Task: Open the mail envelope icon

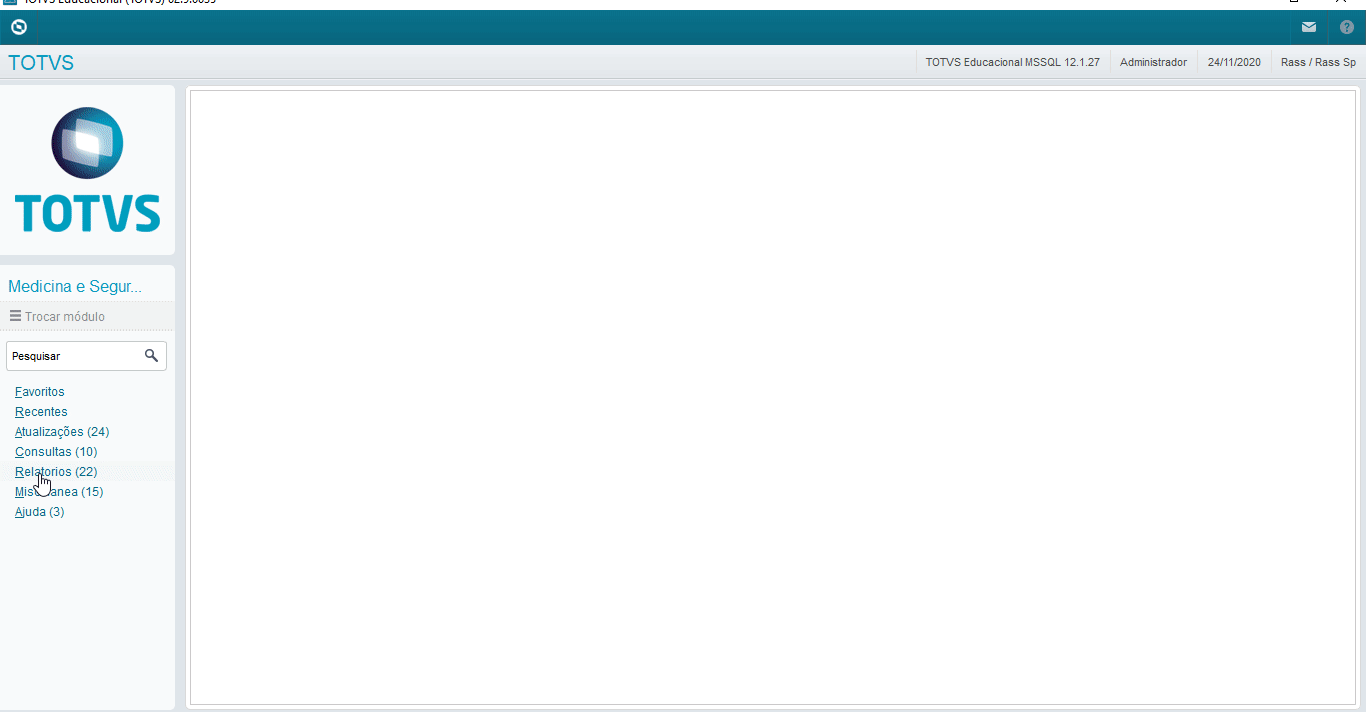Action: (x=1309, y=27)
